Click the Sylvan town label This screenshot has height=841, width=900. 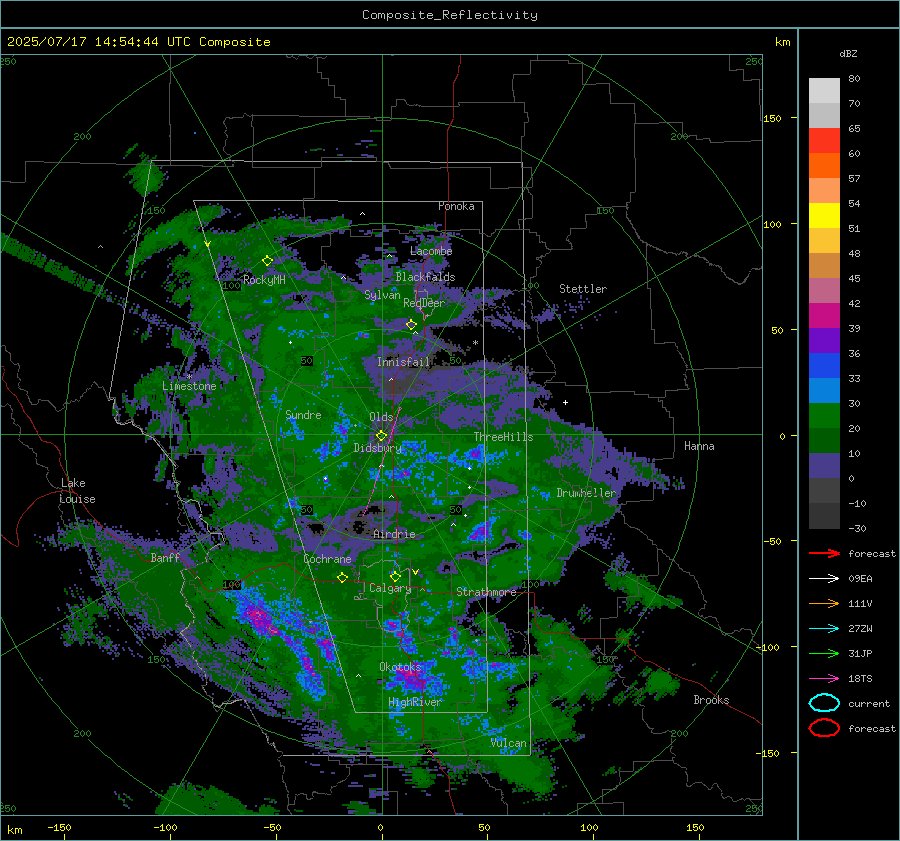pyautogui.click(x=382, y=294)
